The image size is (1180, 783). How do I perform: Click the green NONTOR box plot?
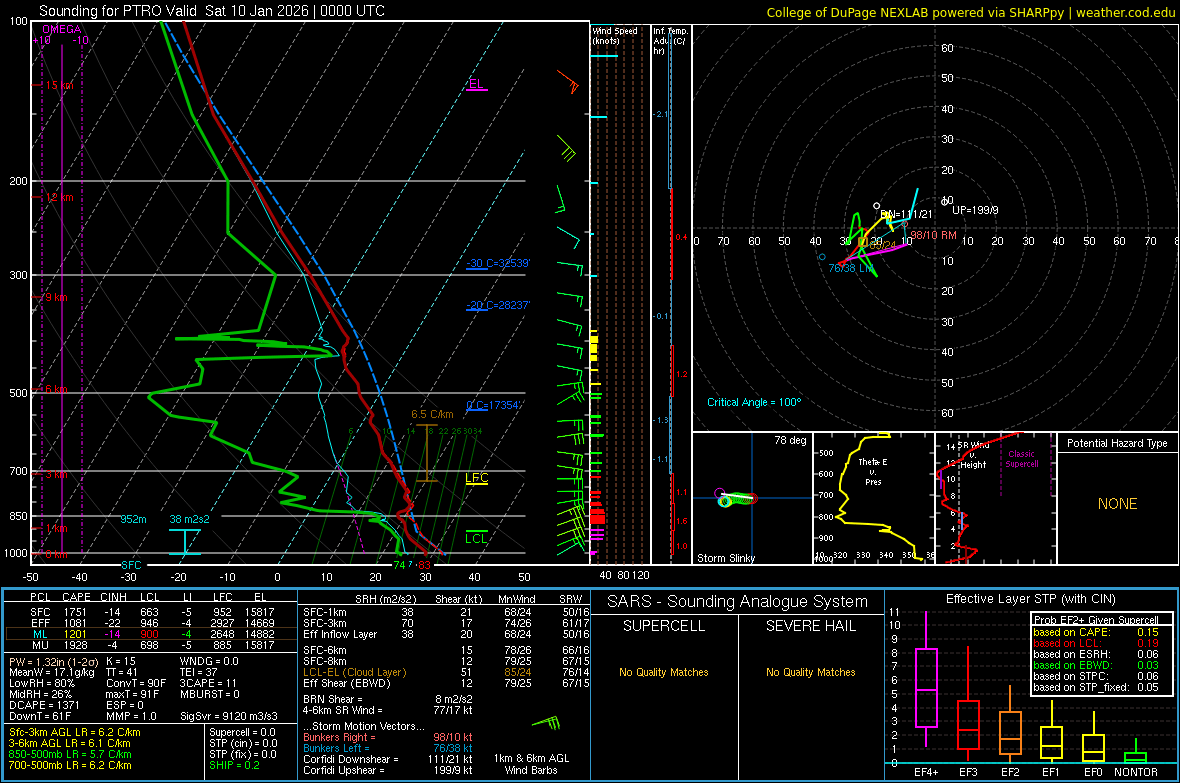(x=1136, y=753)
